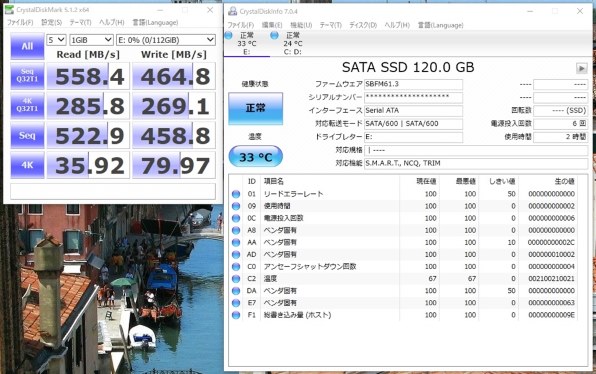The width and height of the screenshot is (596, 374).
Task: Click the power-on count value 6 回
Action: coord(561,124)
